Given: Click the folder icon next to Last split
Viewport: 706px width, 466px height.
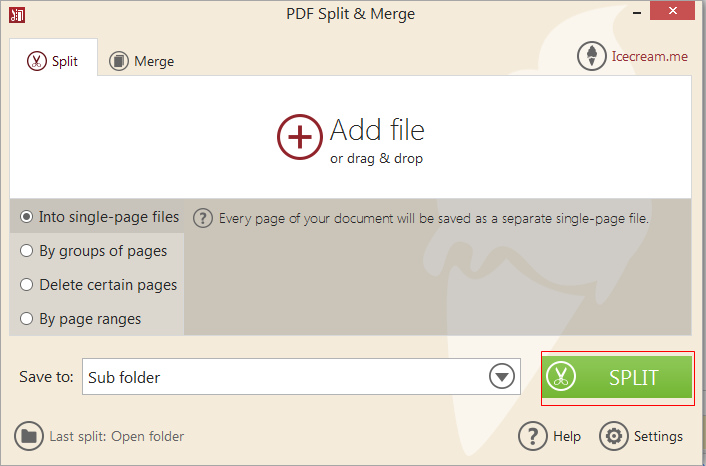Looking at the screenshot, I should click(29, 436).
